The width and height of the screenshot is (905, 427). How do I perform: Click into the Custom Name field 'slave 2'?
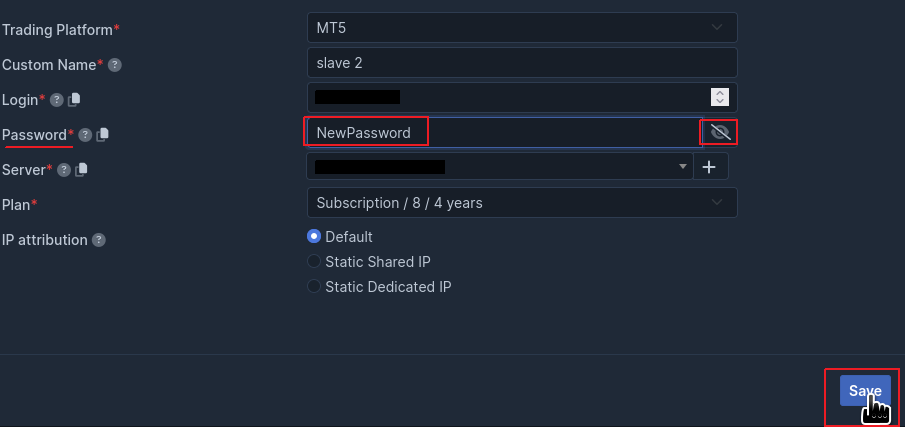[521, 63]
